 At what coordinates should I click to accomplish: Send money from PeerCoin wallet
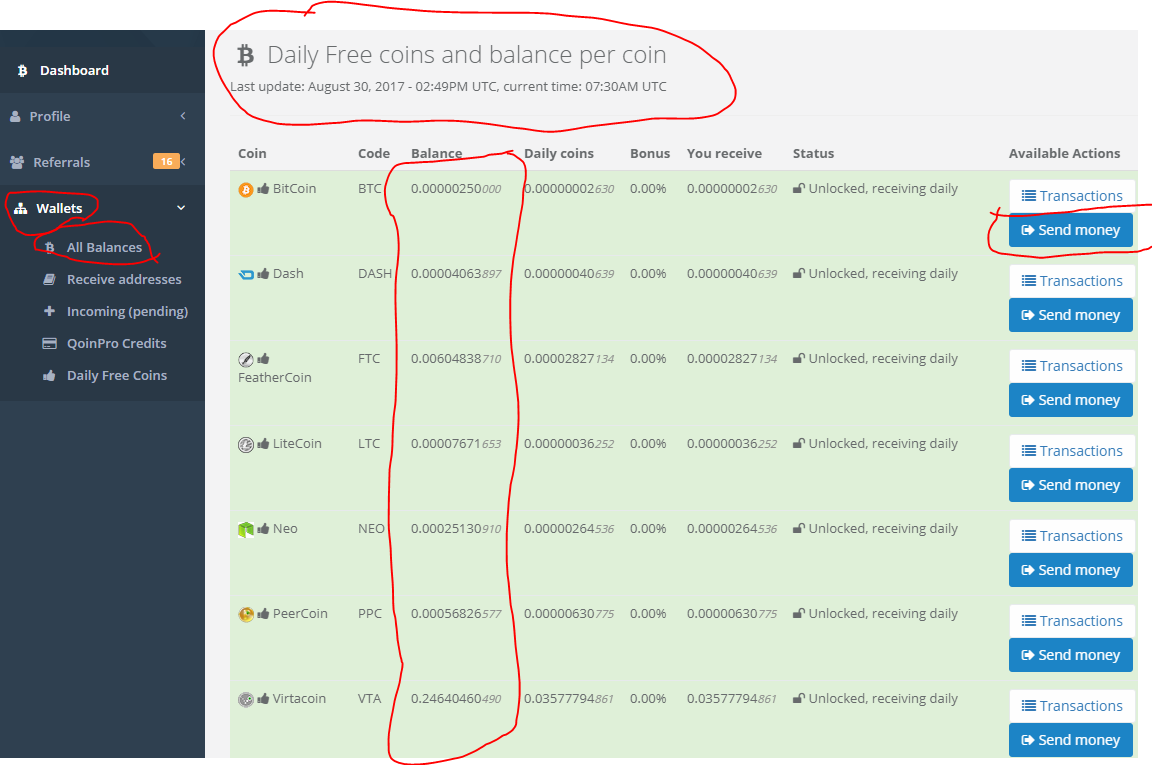point(1070,656)
